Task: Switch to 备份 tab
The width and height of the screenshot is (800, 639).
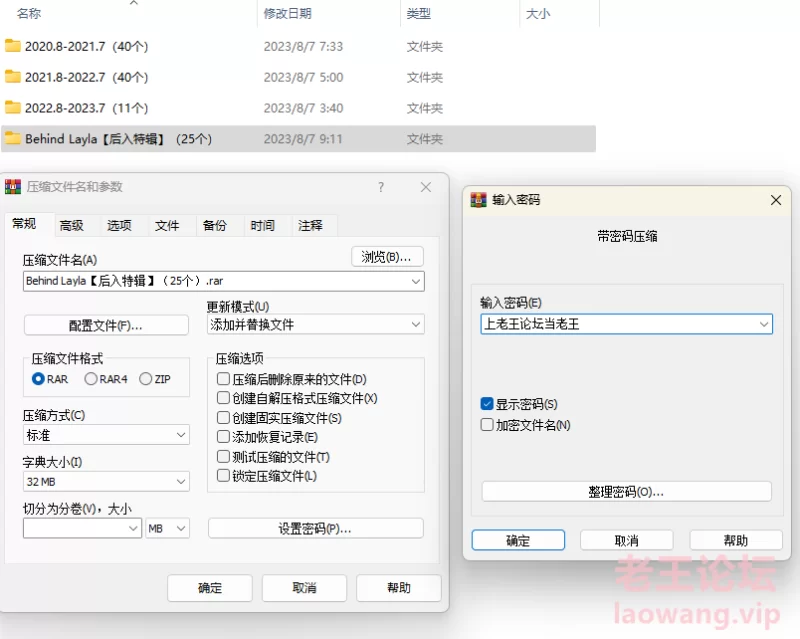Action: tap(215, 226)
